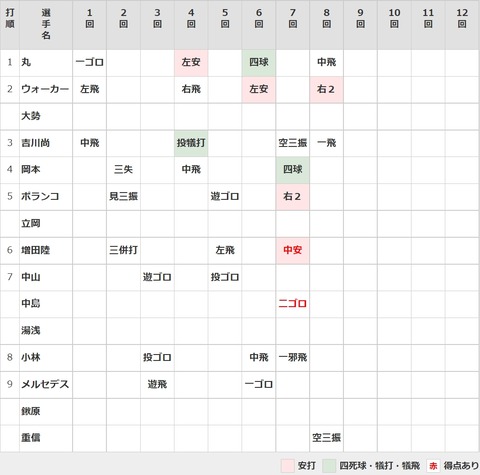Screen dimensions: 480x475
Task: Click 丸's 8回 result 中飛
Action: coord(327,62)
